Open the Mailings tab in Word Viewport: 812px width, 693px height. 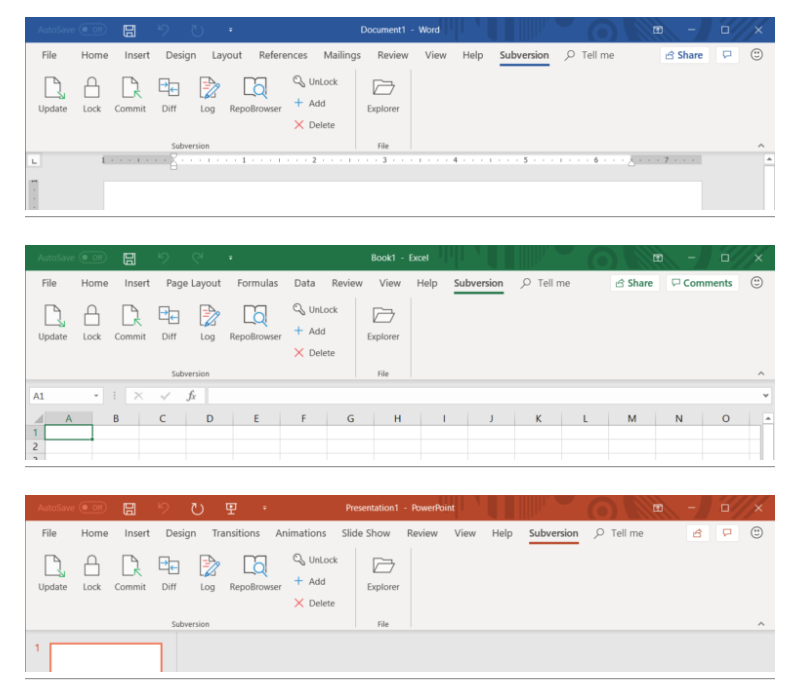[342, 55]
